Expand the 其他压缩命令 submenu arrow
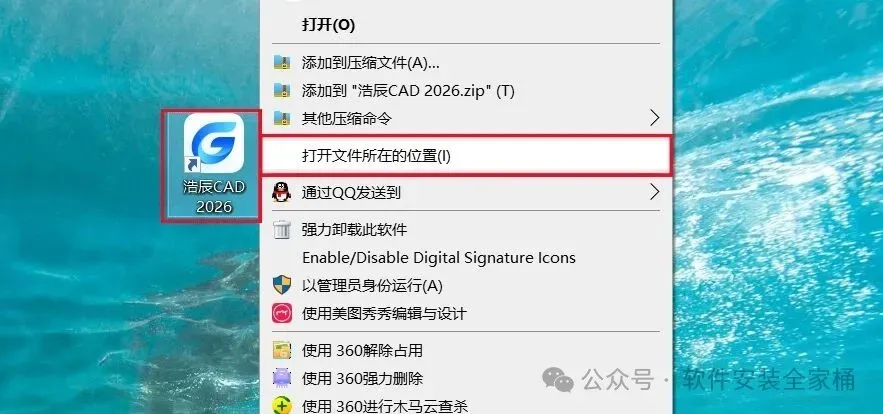The height and width of the screenshot is (414, 883). [x=654, y=118]
